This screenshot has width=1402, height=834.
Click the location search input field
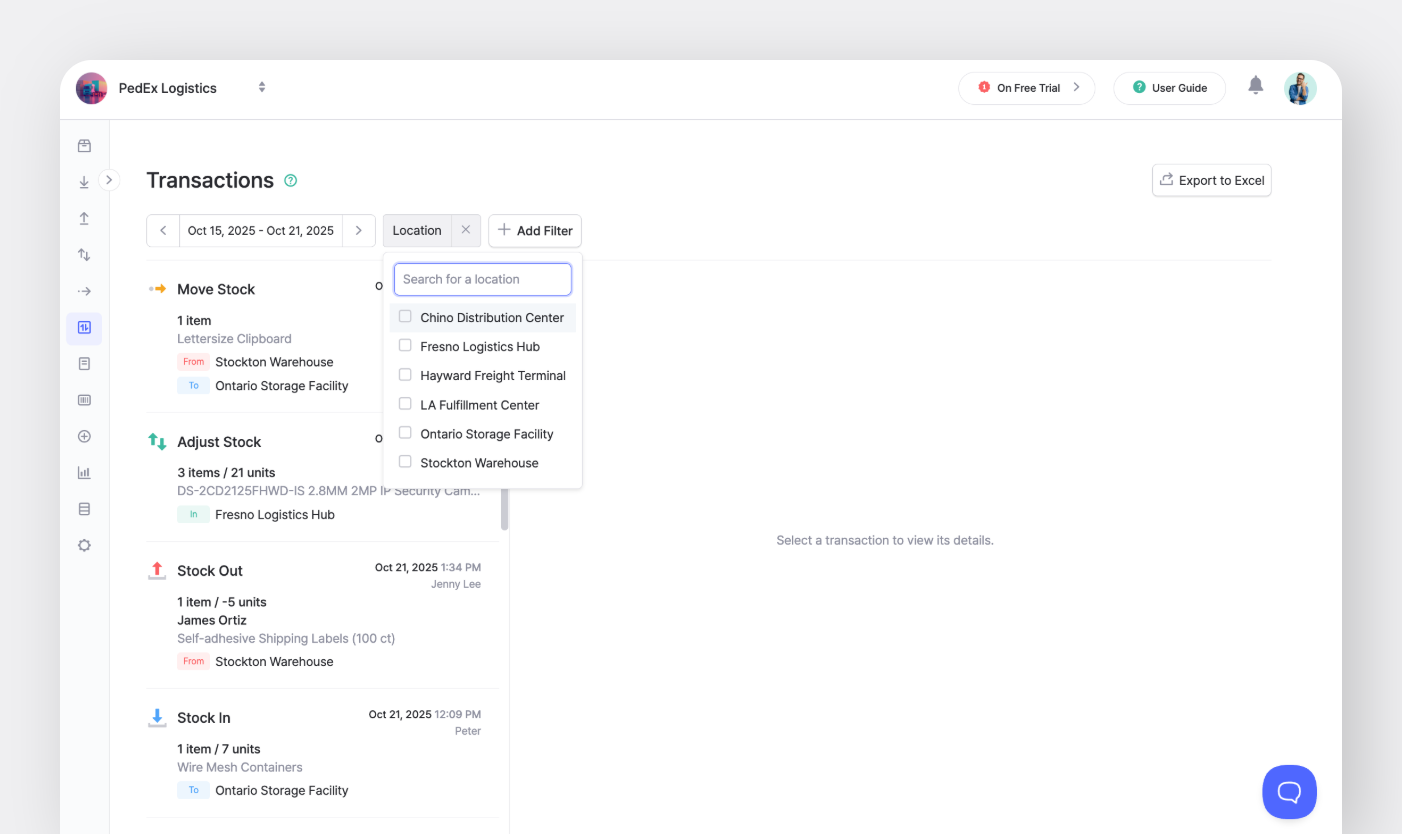pyautogui.click(x=482, y=279)
